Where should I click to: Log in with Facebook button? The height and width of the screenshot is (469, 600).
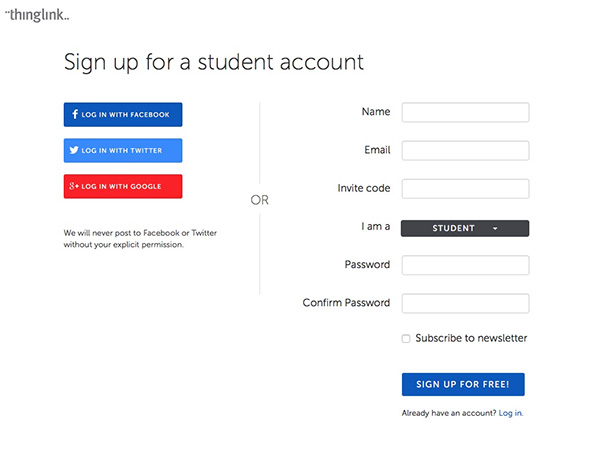click(123, 115)
